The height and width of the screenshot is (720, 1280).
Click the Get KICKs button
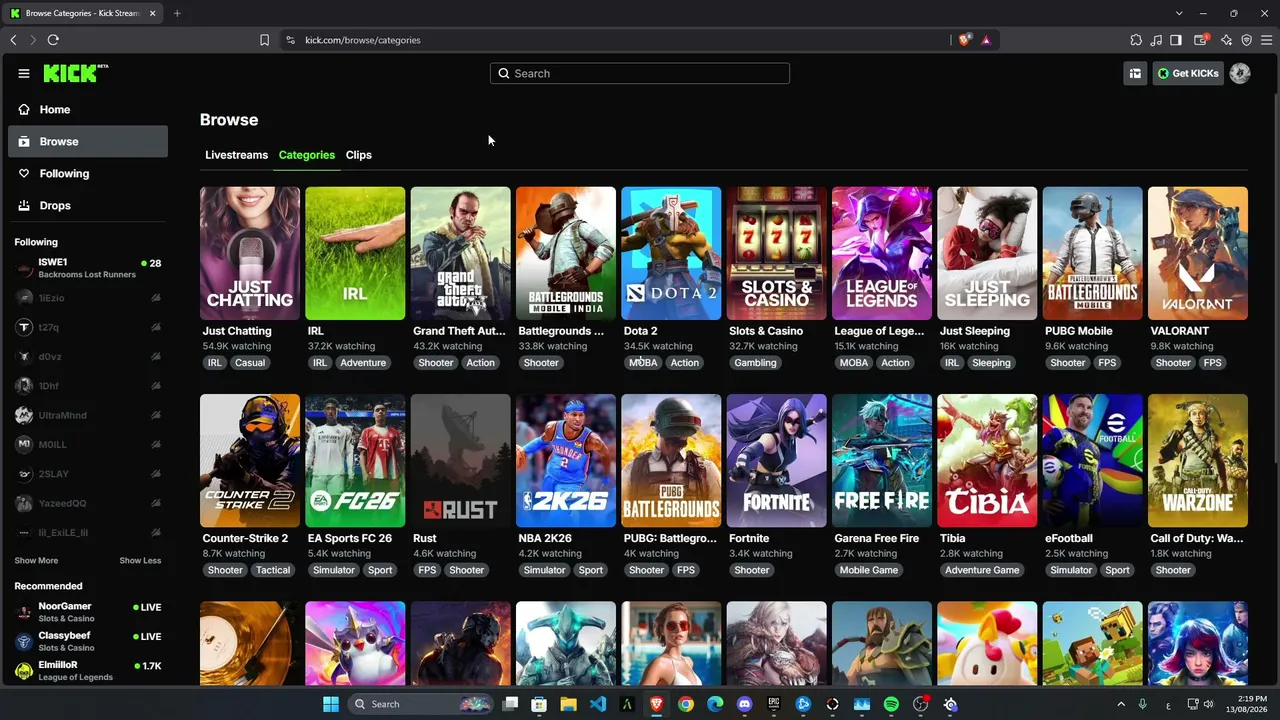tap(1188, 73)
